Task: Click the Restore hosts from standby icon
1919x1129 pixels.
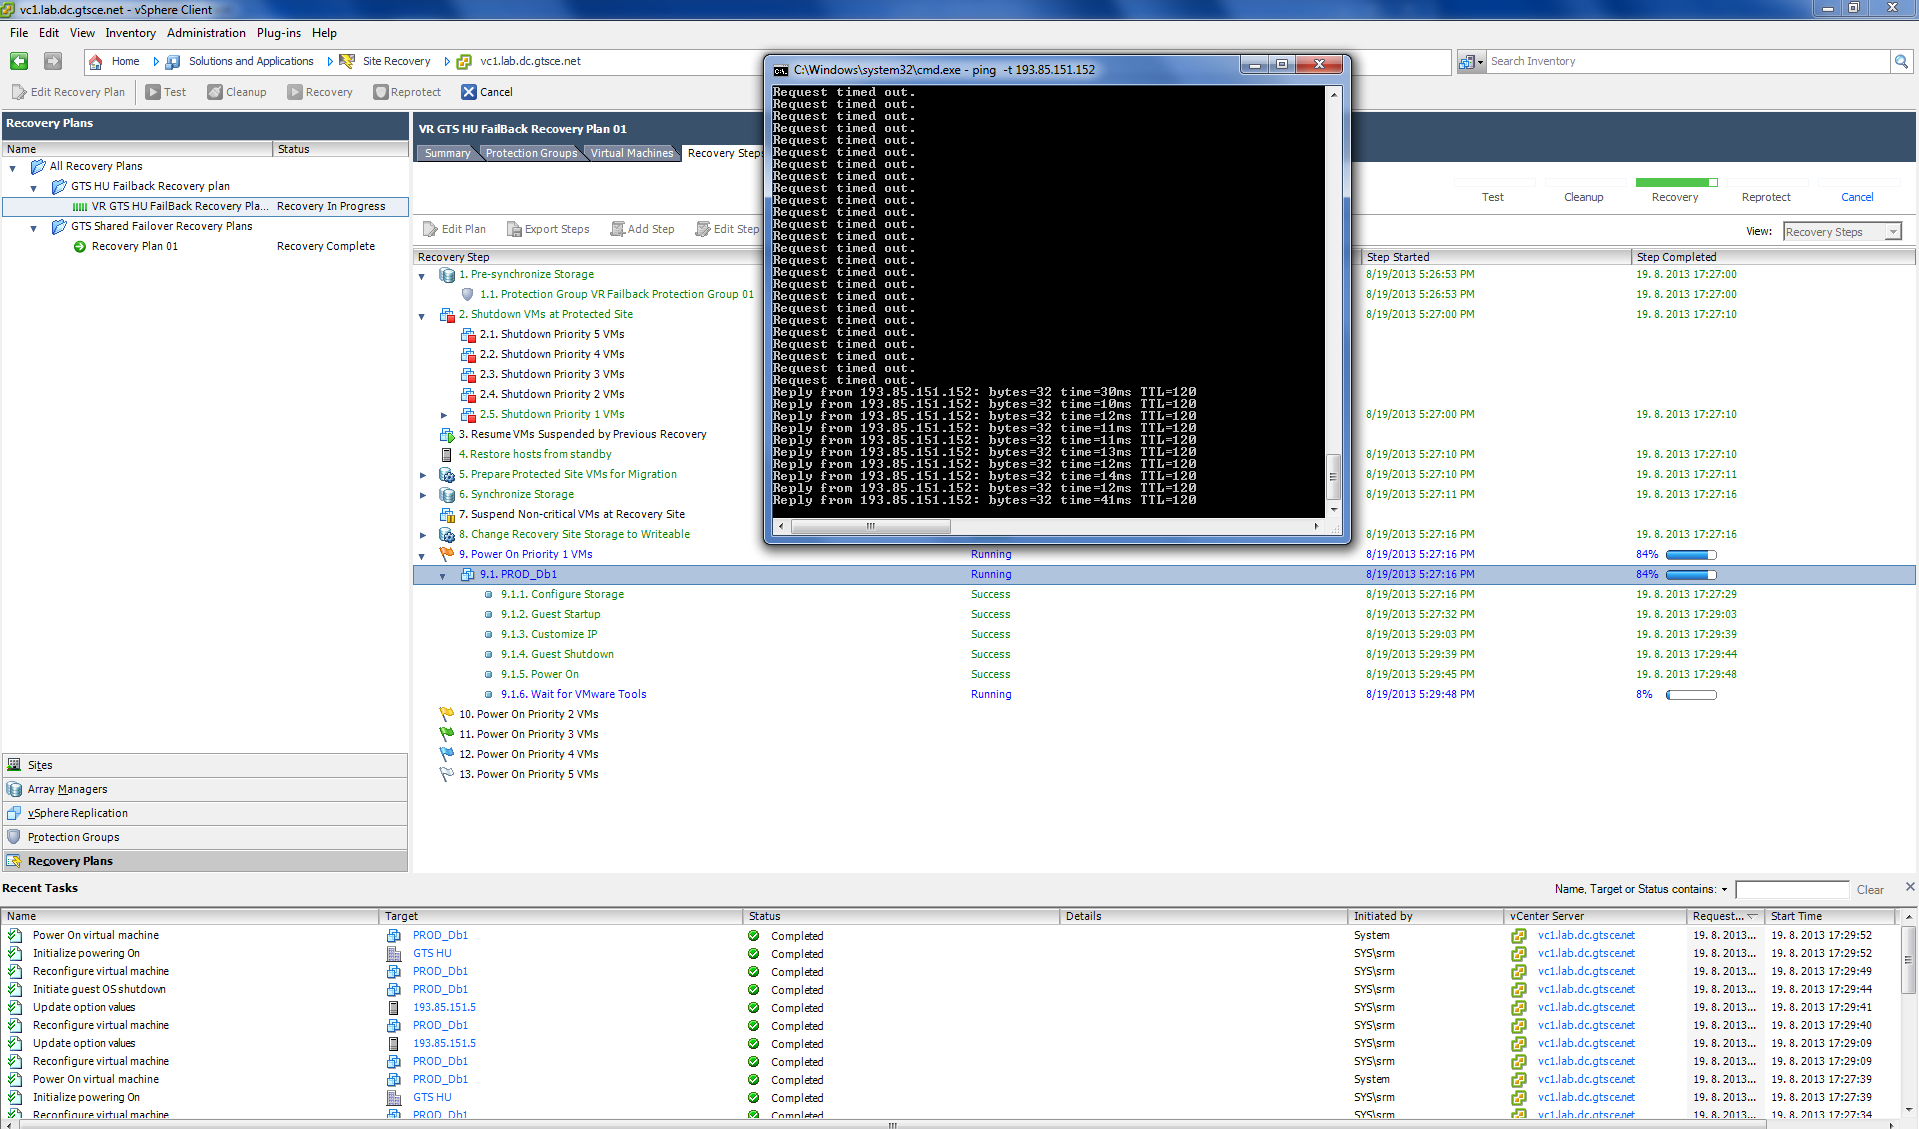Action: pyautogui.click(x=447, y=455)
